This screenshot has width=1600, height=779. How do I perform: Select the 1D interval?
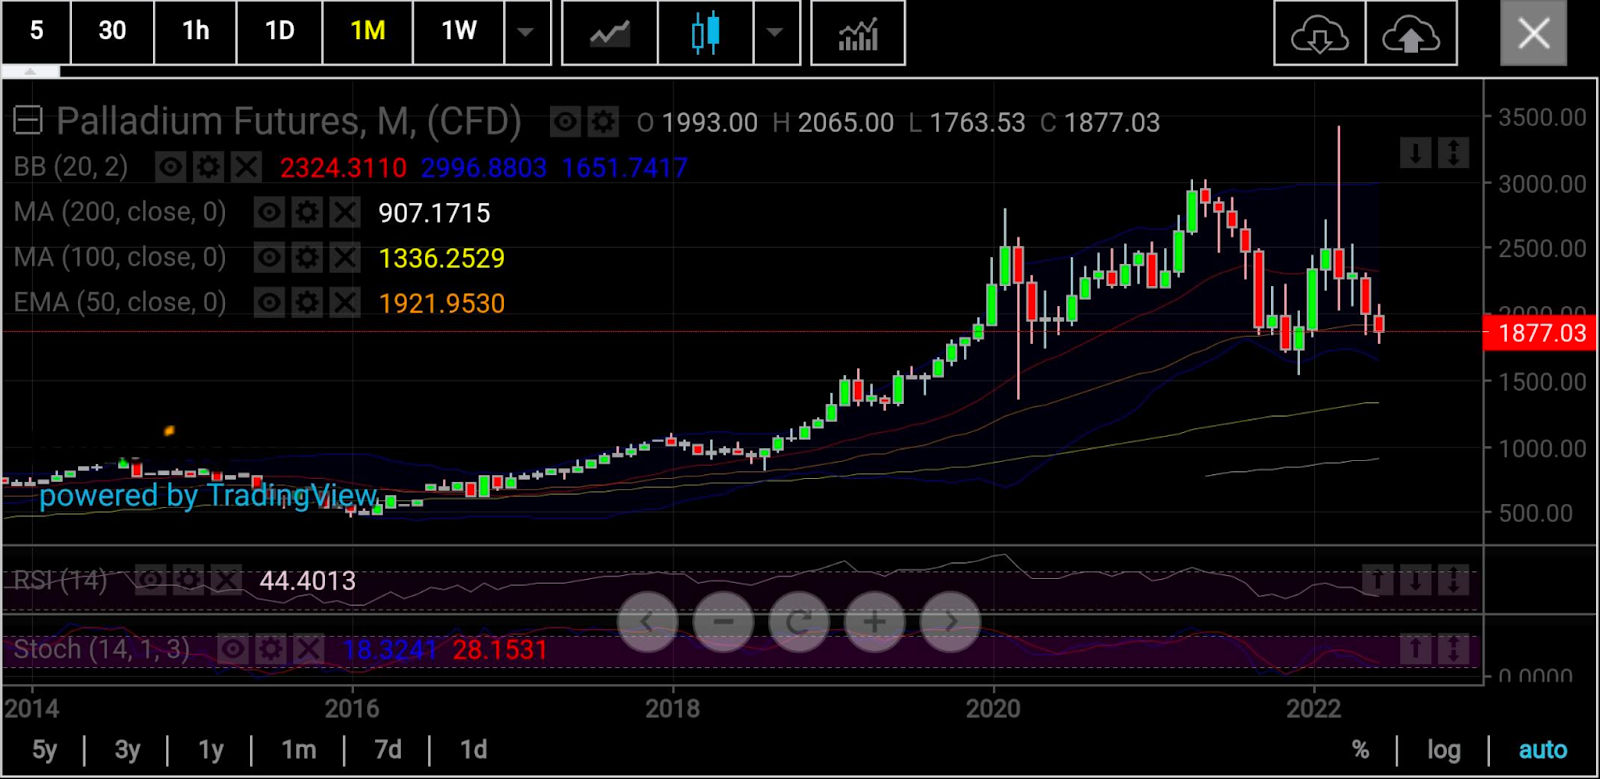[280, 31]
